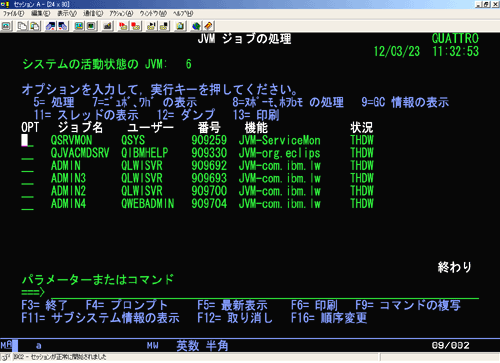This screenshot has height=363, width=500.
Task: Click the command line after the ===> prompt
Action: pyautogui.click(x=265, y=292)
